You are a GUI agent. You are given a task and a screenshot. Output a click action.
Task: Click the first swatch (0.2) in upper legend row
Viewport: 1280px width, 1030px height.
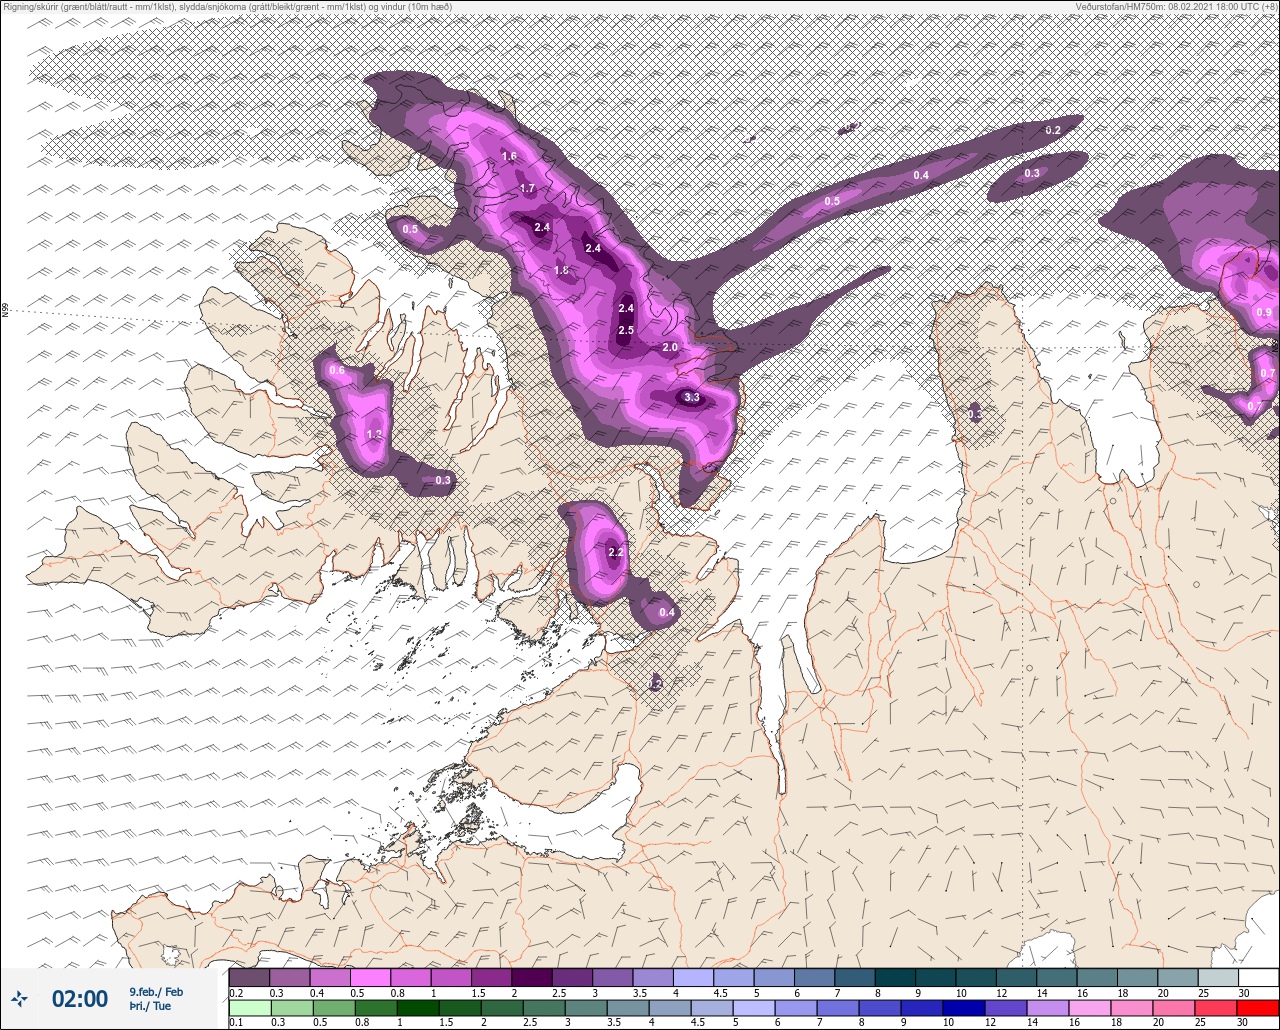[x=249, y=977]
